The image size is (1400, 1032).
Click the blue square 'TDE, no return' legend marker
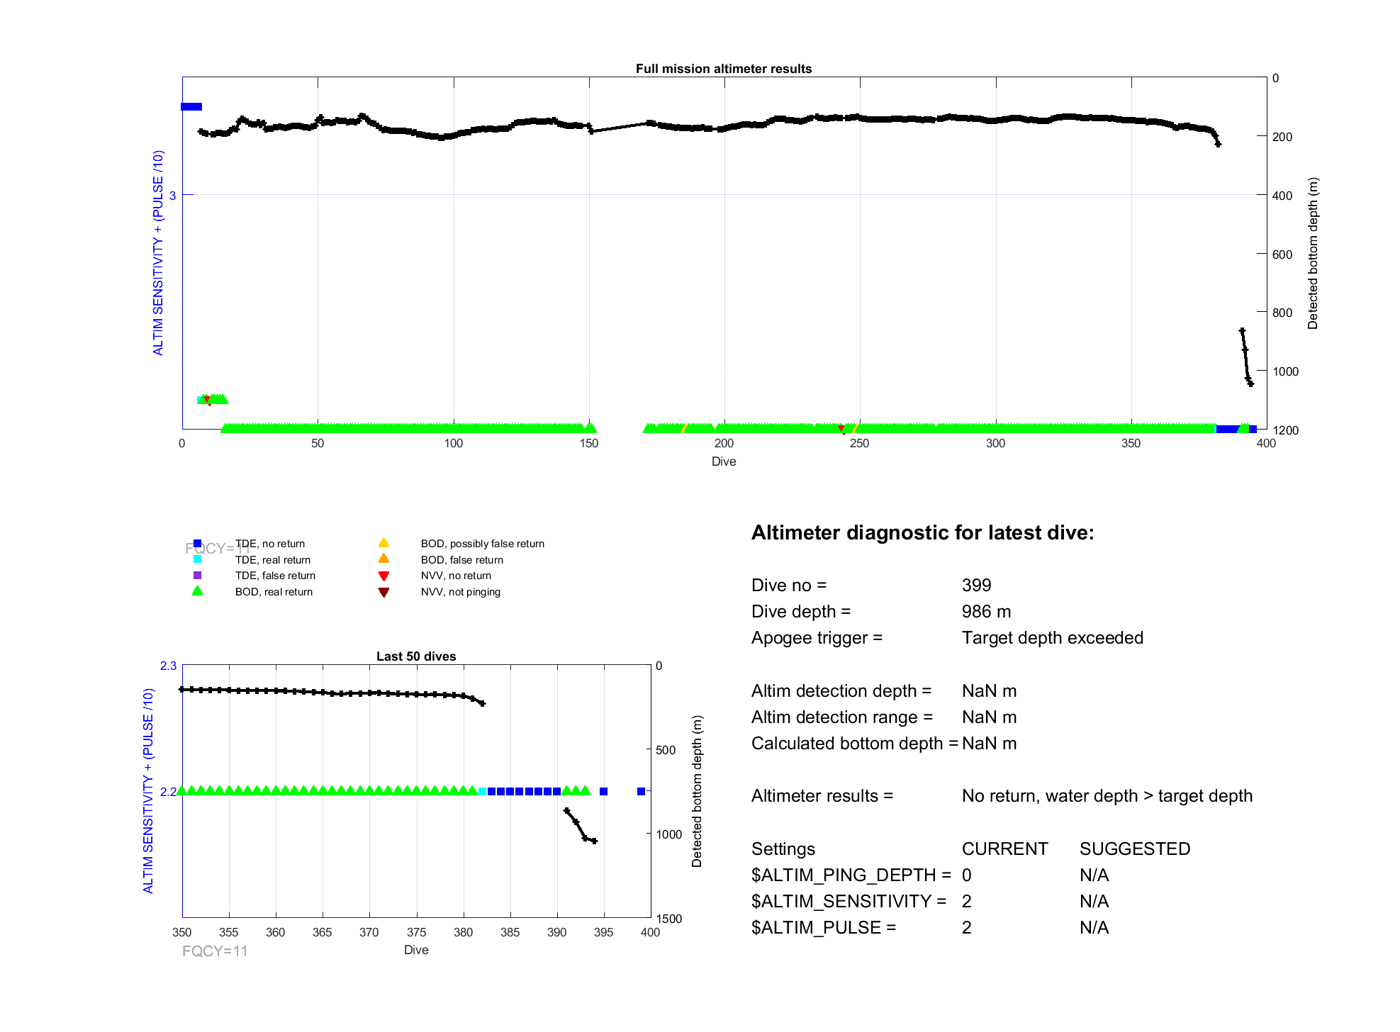(197, 544)
